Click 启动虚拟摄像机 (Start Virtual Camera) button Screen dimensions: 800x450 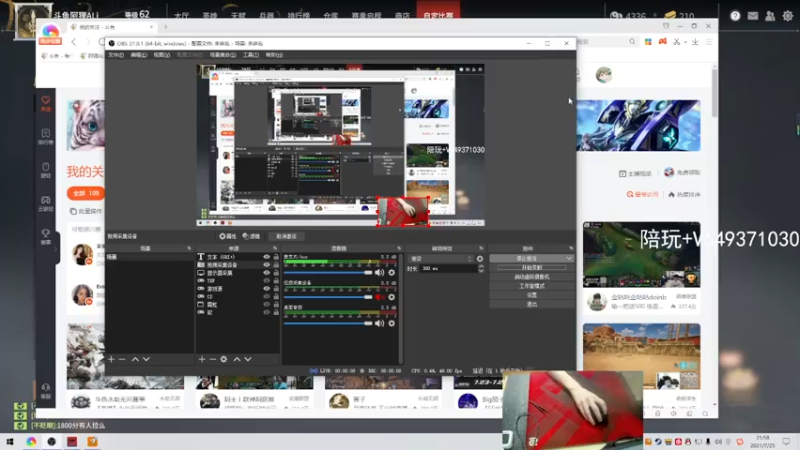532,277
